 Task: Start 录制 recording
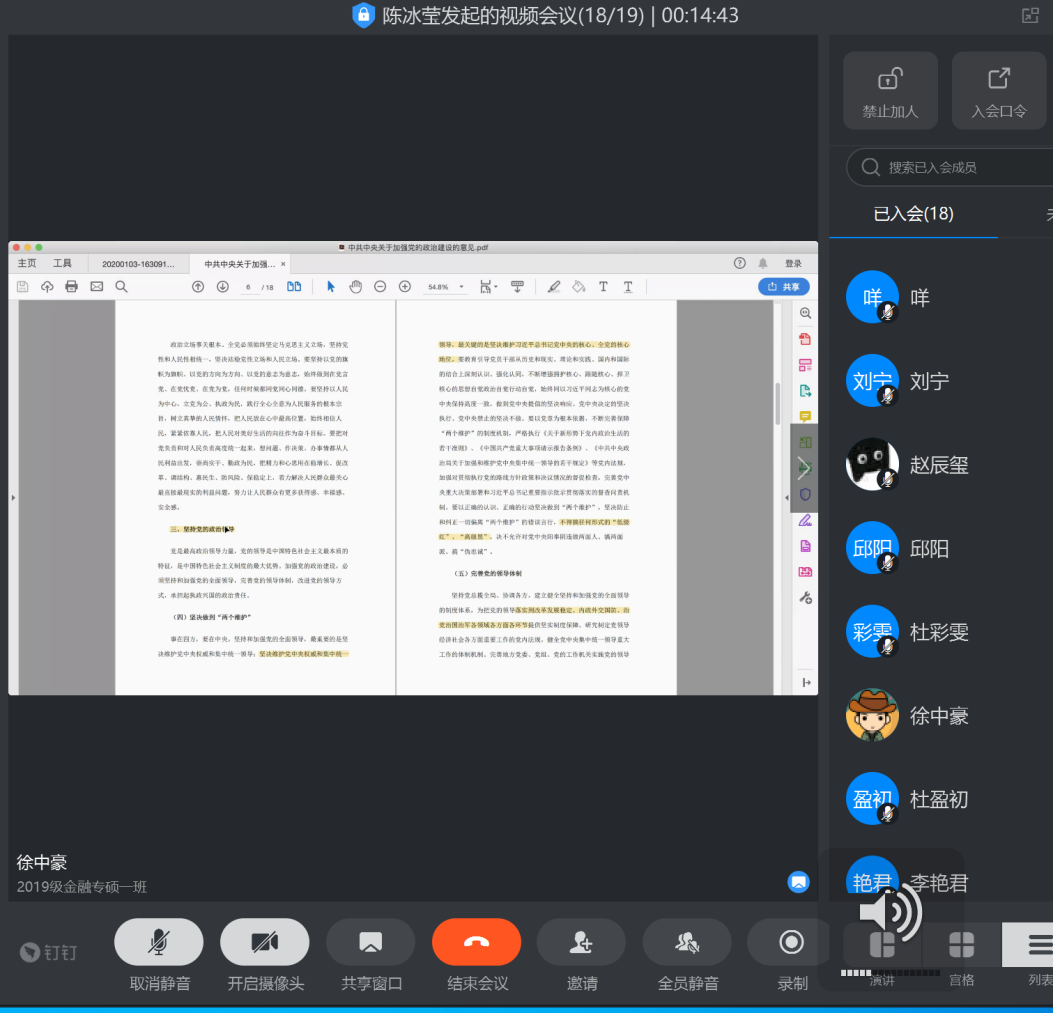792,942
